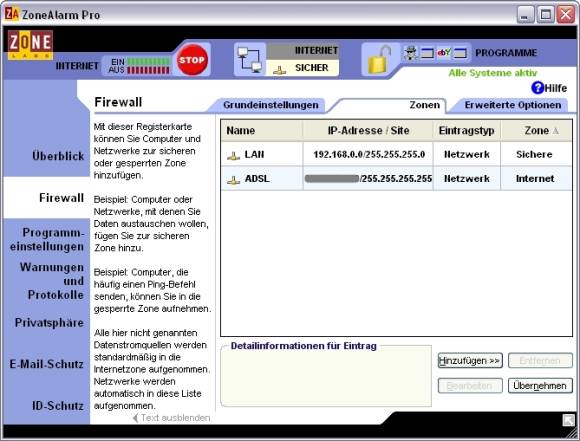Click Text ausblenden link

(172, 418)
